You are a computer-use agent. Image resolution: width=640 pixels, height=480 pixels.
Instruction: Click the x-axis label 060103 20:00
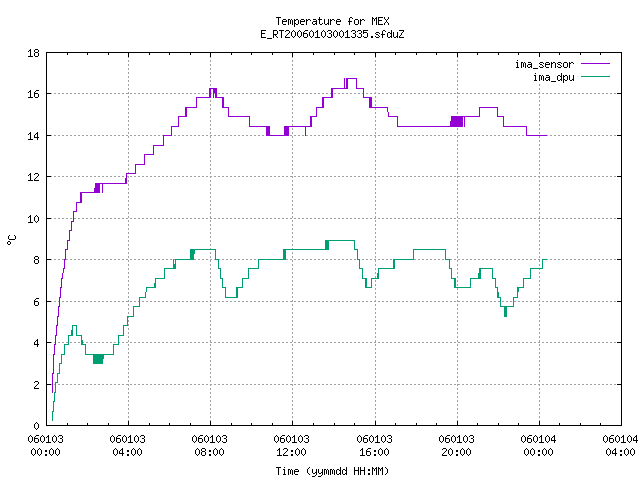[456, 446]
